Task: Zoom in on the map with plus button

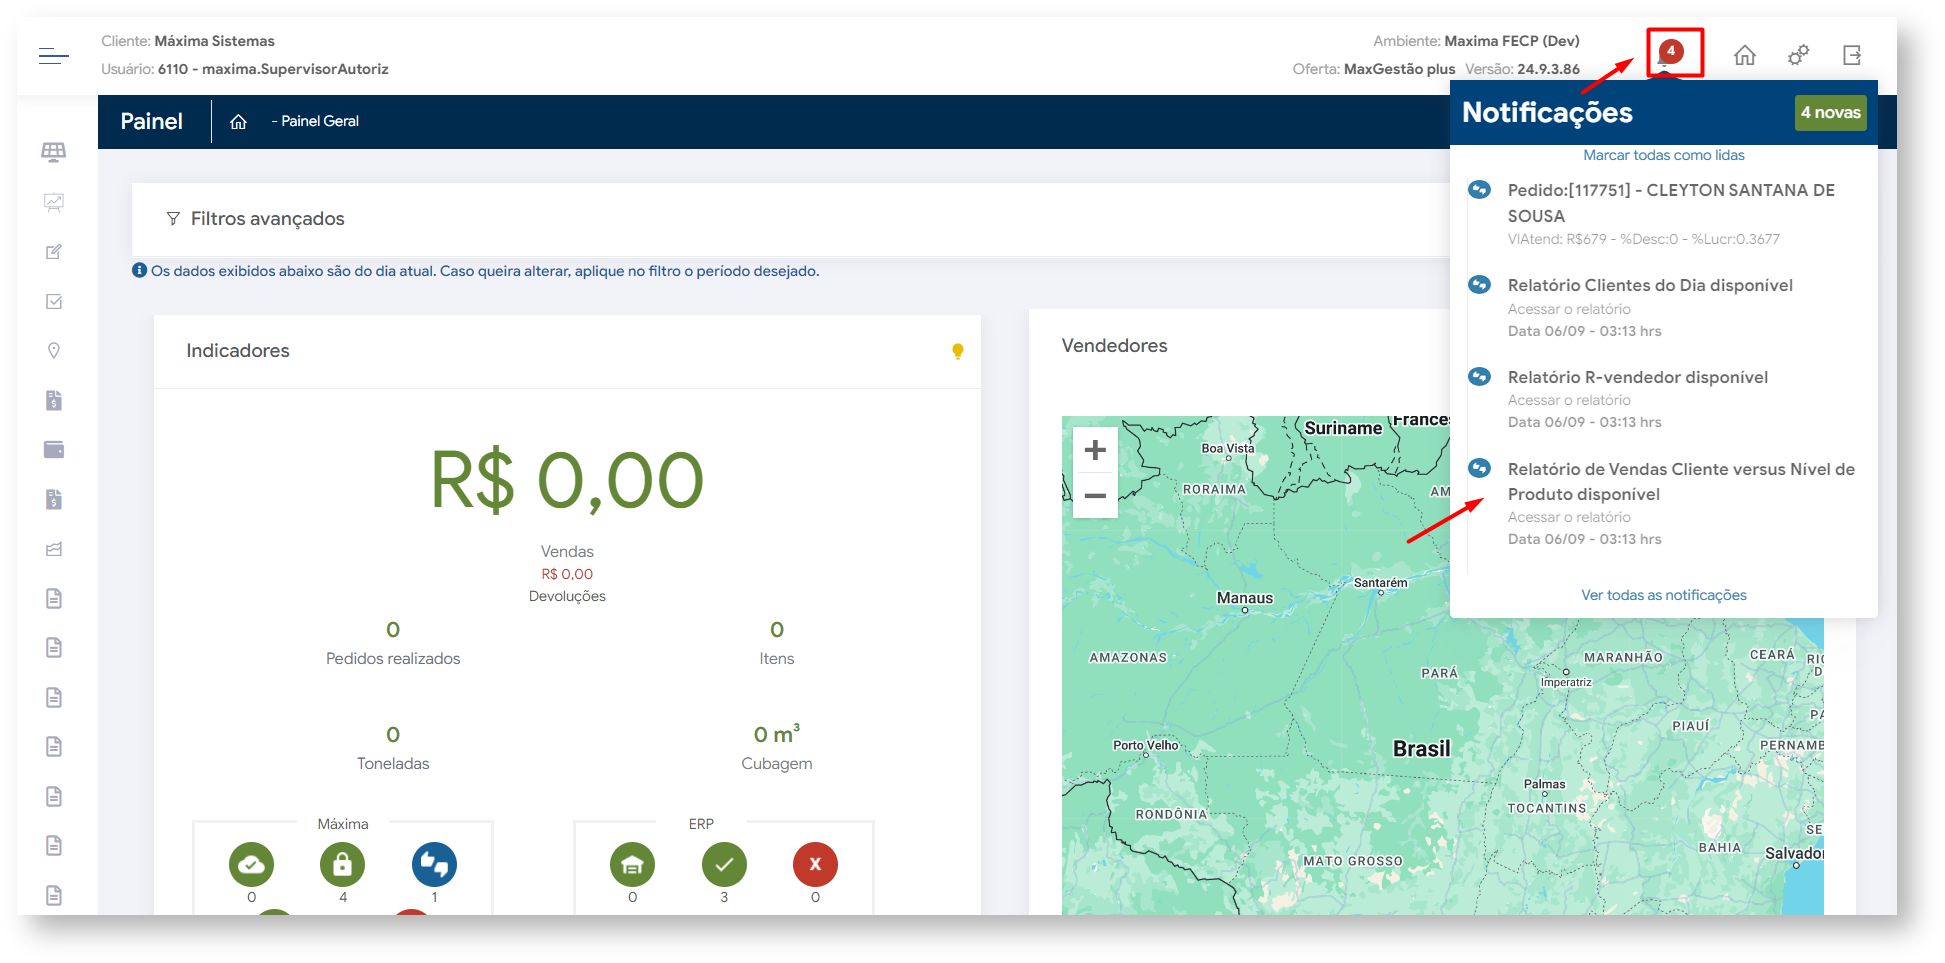Action: pos(1095,450)
